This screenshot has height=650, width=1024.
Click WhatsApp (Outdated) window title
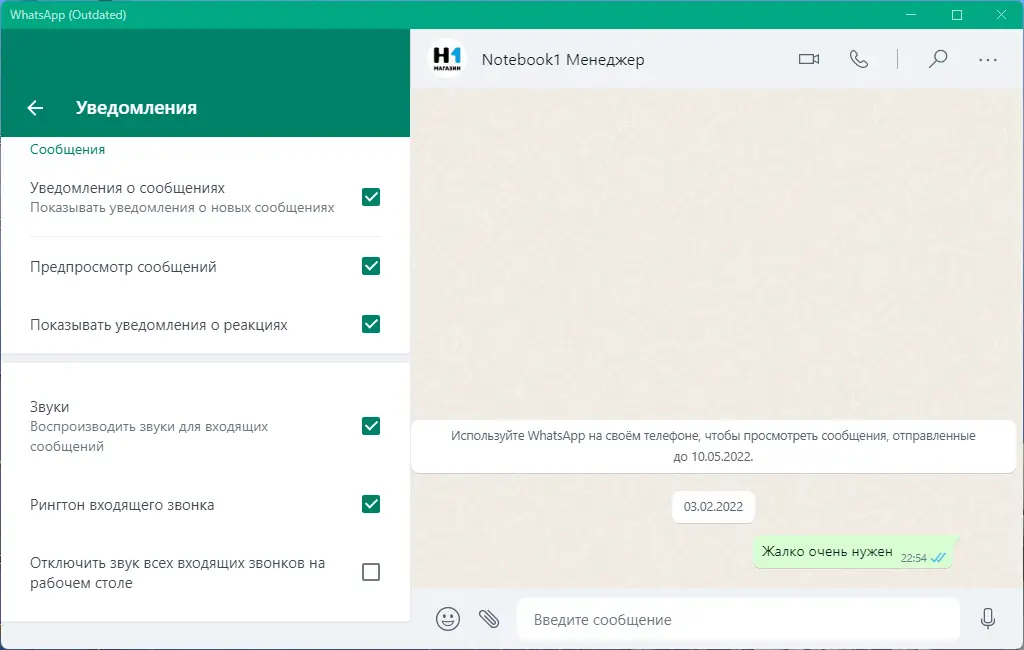click(68, 14)
